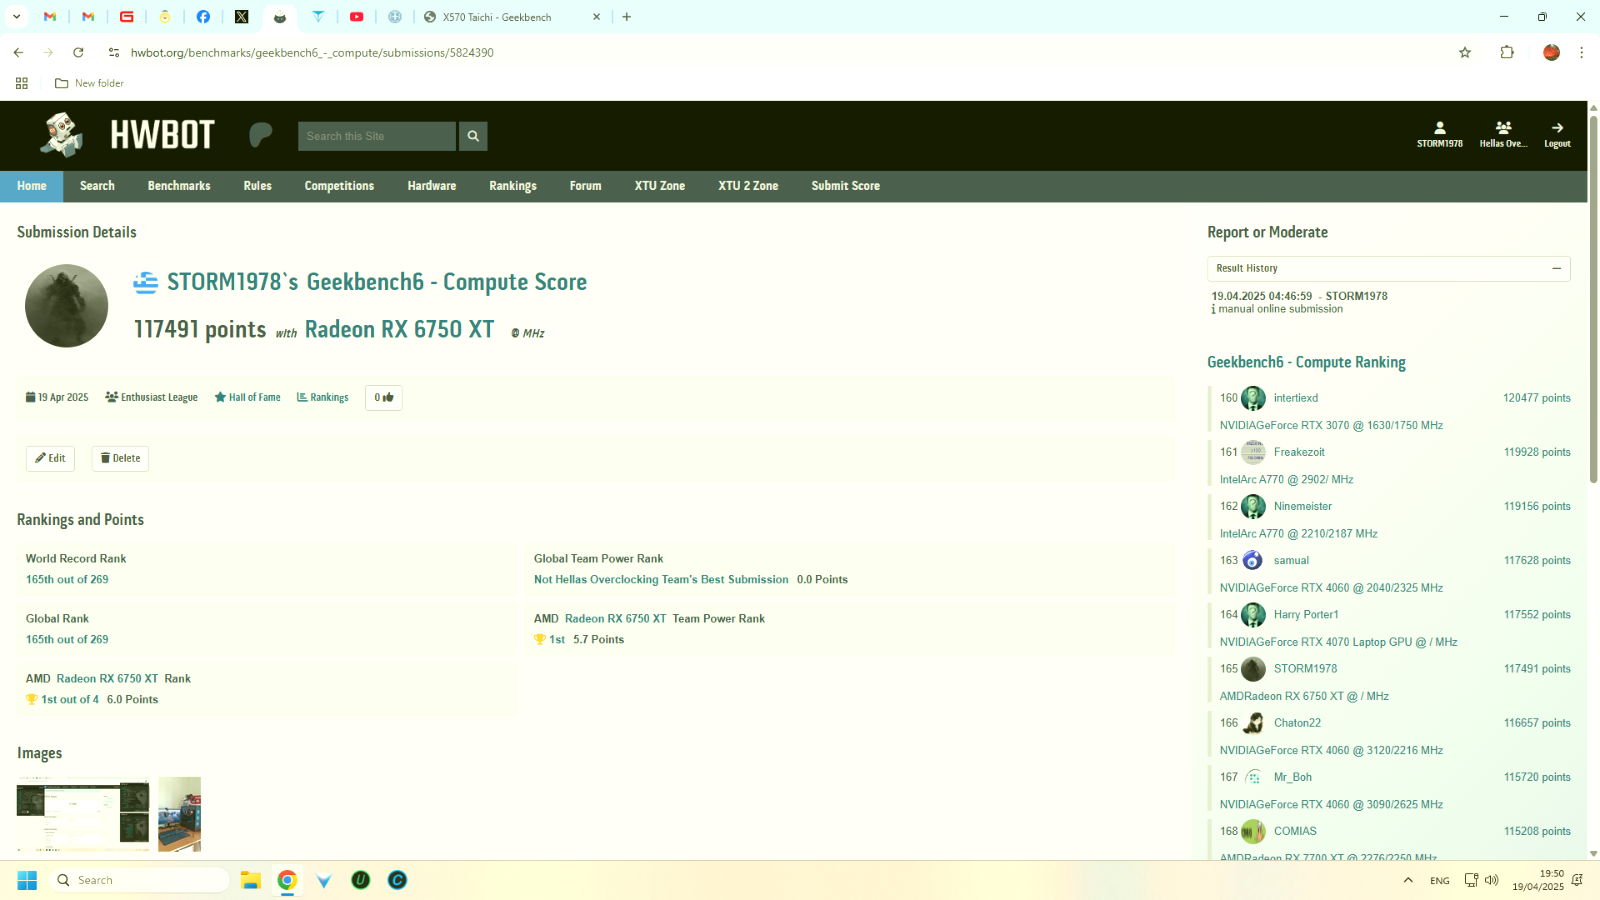Image resolution: width=1600 pixels, height=900 pixels.
Task: Close the X570 Taichi - Geekbench tab
Action: click(596, 17)
